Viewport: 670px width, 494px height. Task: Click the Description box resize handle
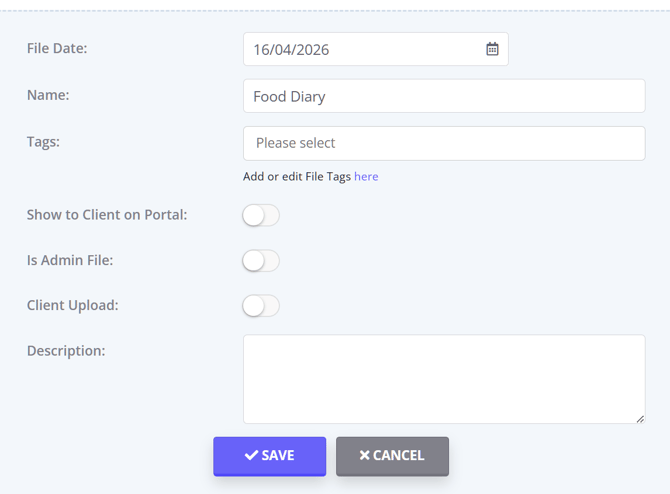coord(640,419)
